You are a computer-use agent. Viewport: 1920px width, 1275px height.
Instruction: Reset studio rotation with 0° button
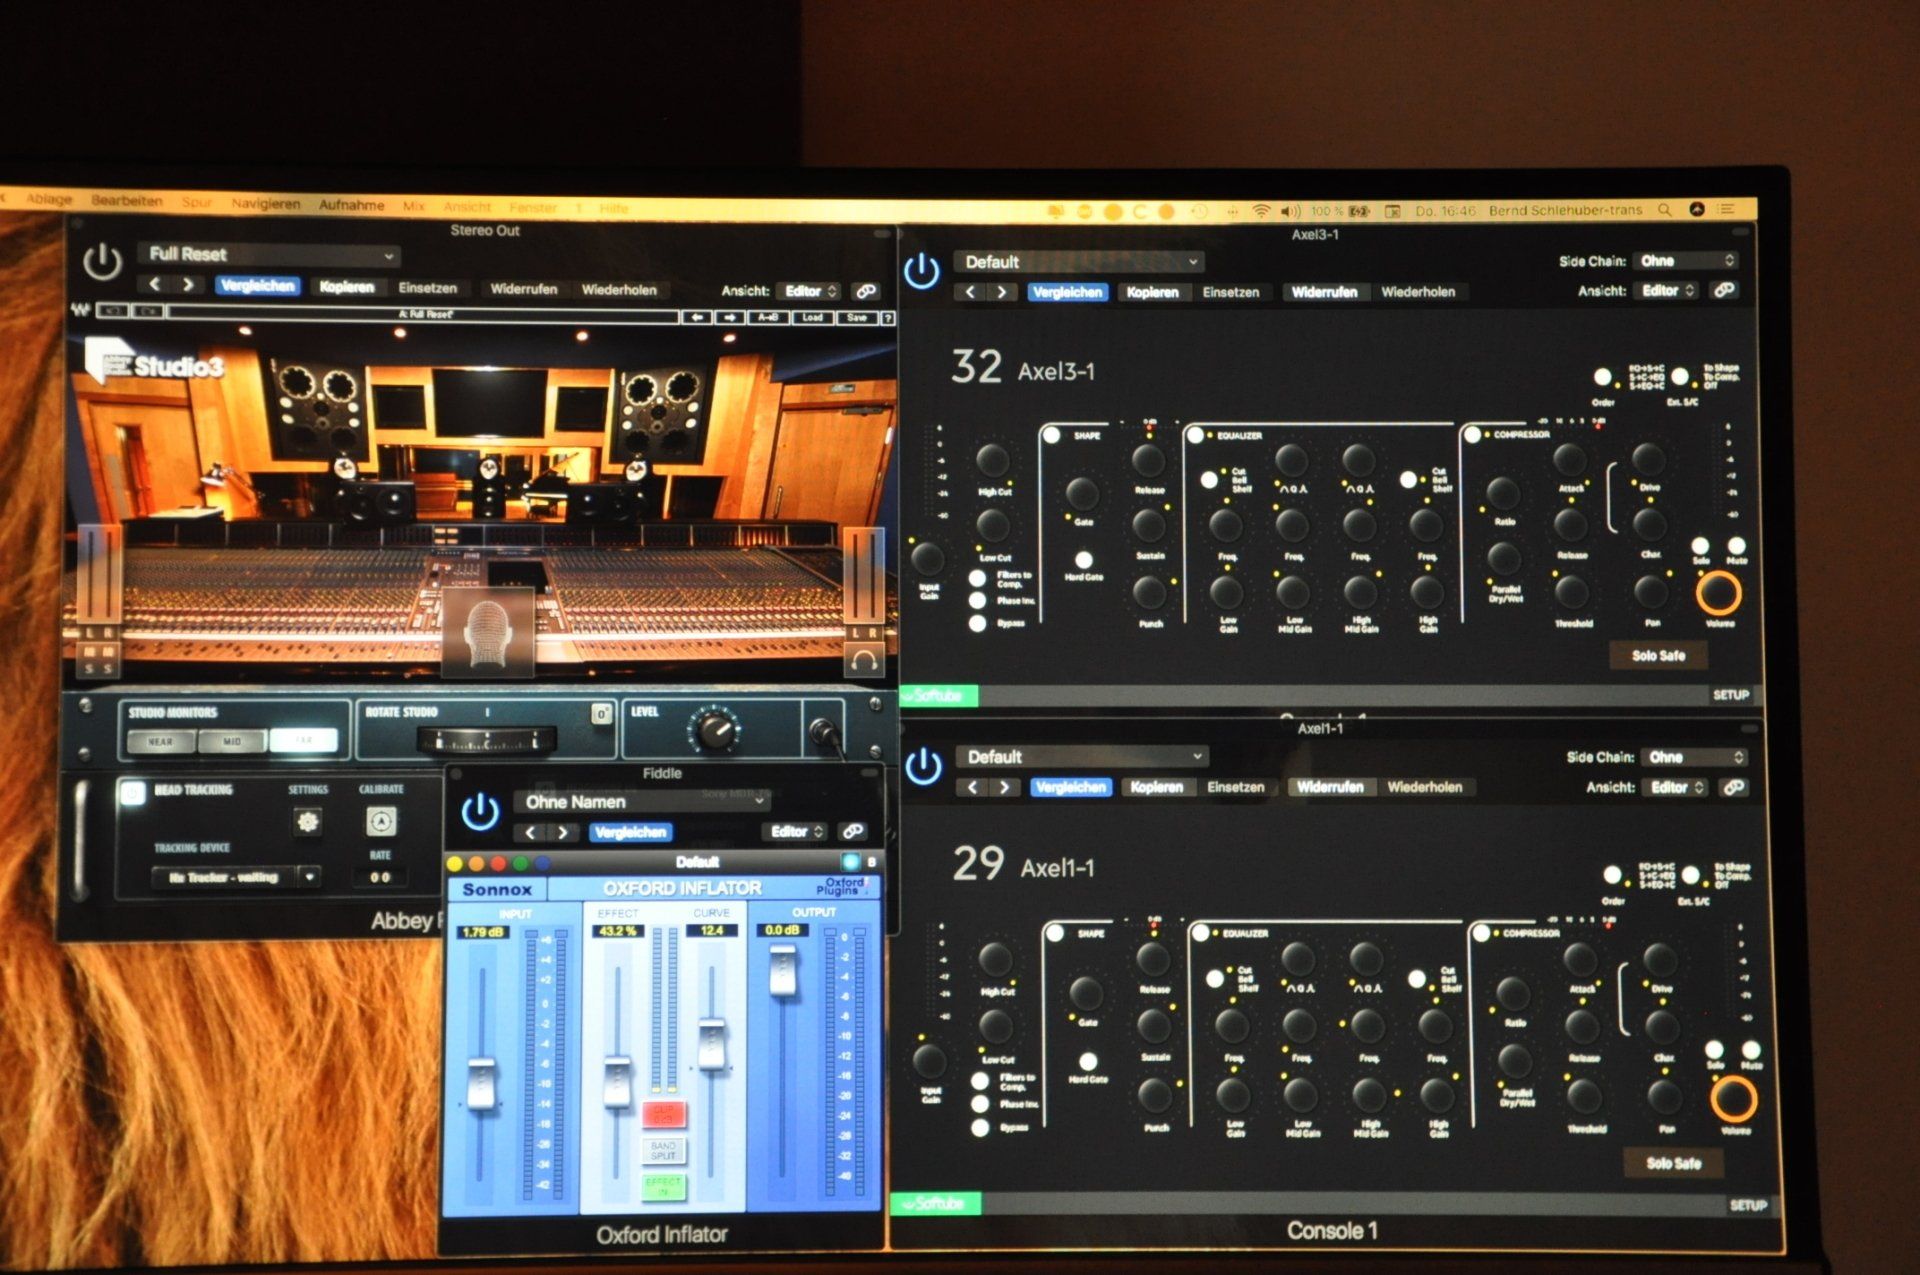[601, 714]
